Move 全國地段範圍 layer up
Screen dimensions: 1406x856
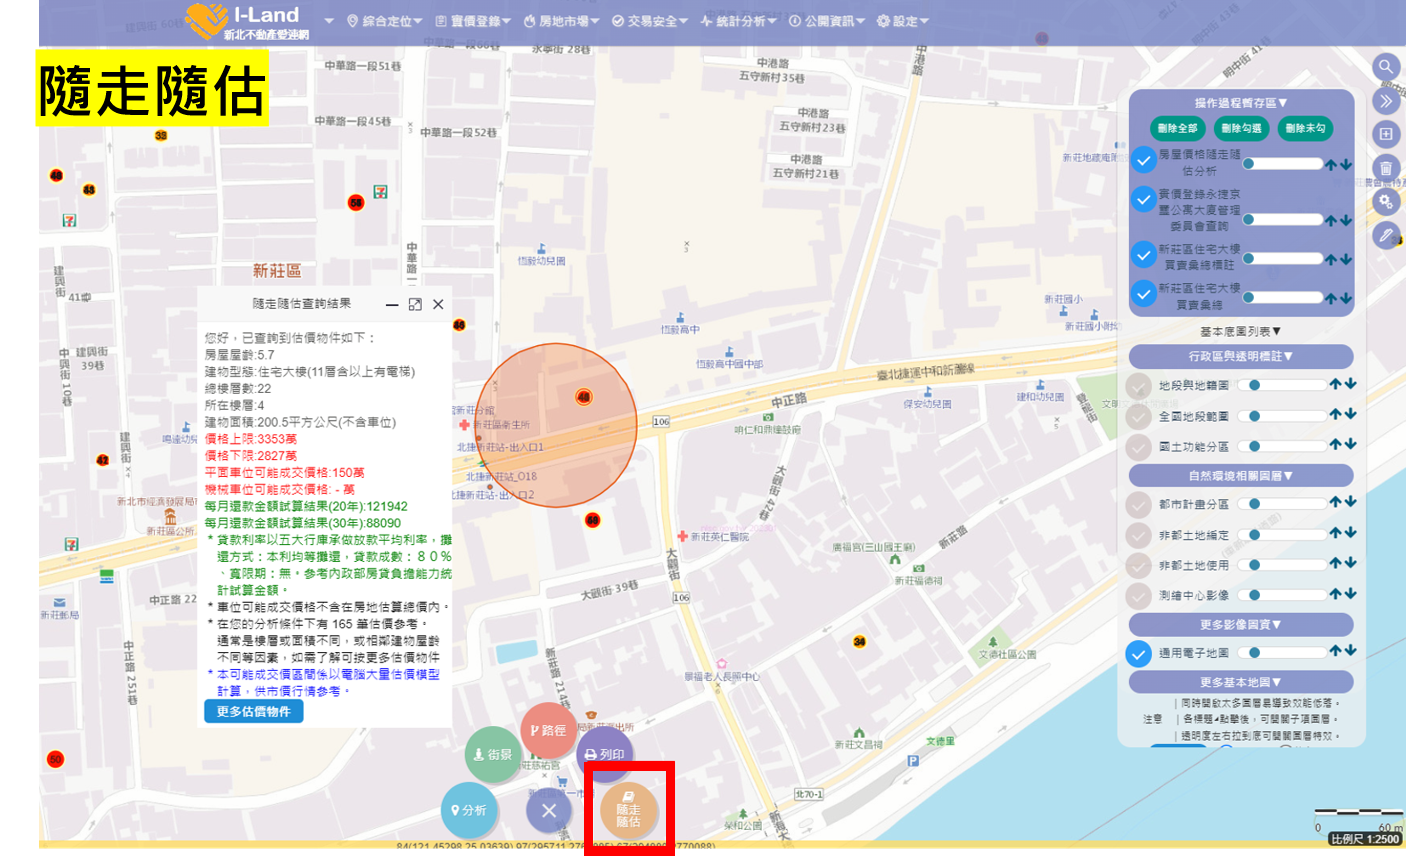[1336, 414]
